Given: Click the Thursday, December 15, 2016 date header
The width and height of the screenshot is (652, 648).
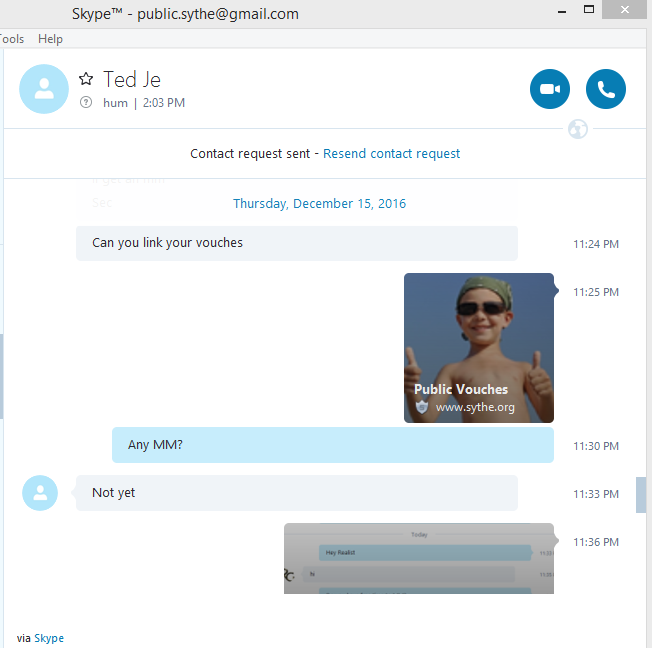Looking at the screenshot, I should tap(319, 203).
